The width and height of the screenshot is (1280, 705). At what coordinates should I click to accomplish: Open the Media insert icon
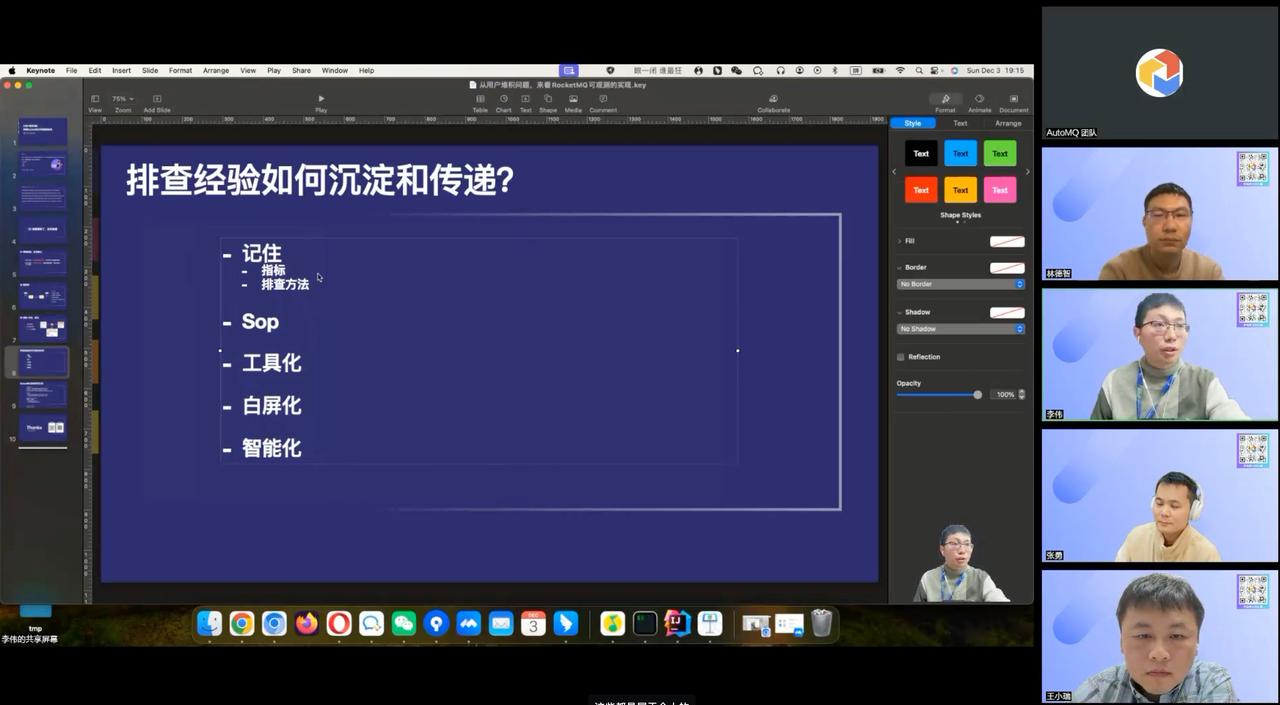pos(573,99)
